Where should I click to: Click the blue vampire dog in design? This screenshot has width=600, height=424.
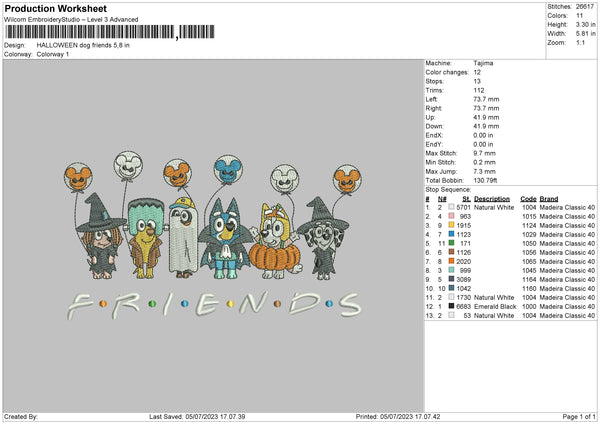click(x=225, y=238)
